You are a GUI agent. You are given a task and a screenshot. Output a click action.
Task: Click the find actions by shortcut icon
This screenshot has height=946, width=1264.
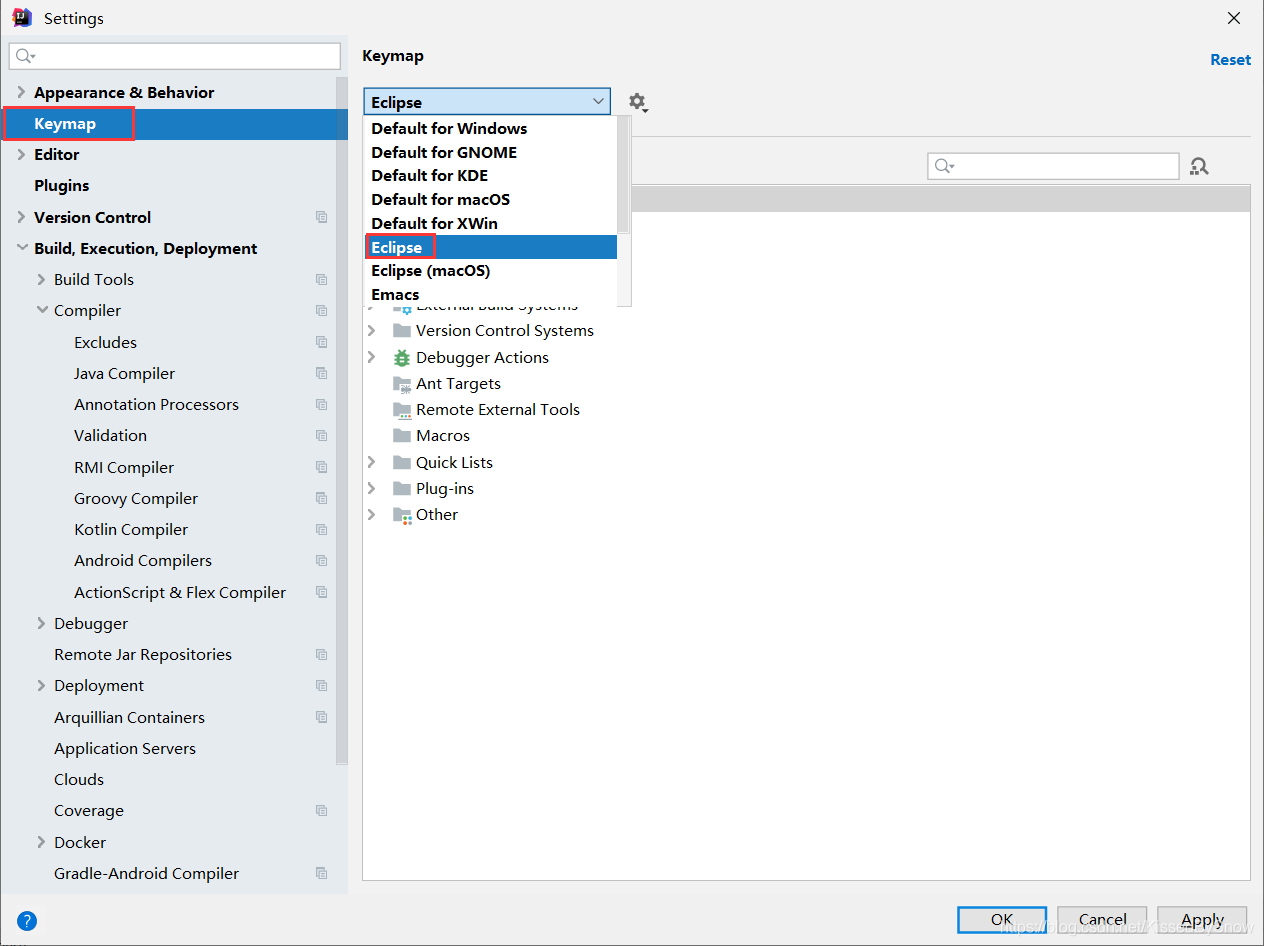point(1199,166)
